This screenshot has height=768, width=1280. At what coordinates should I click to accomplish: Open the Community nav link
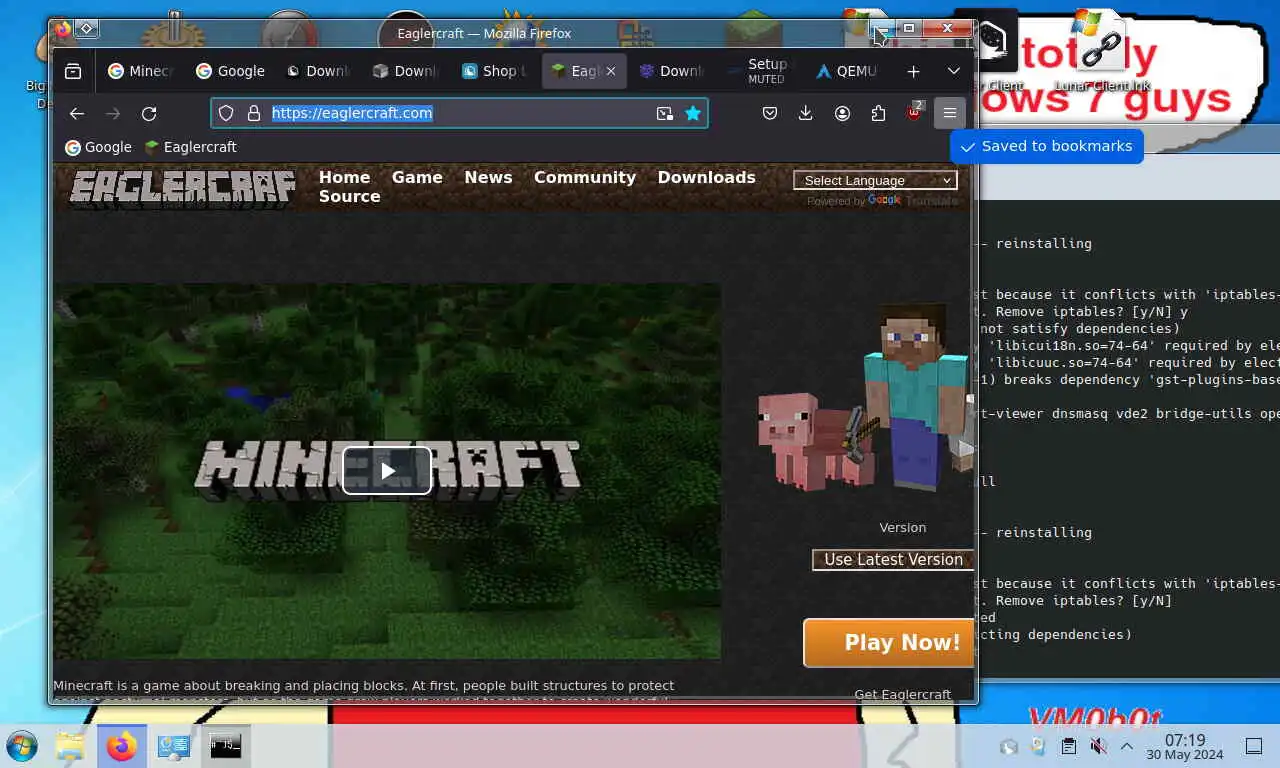tap(585, 177)
